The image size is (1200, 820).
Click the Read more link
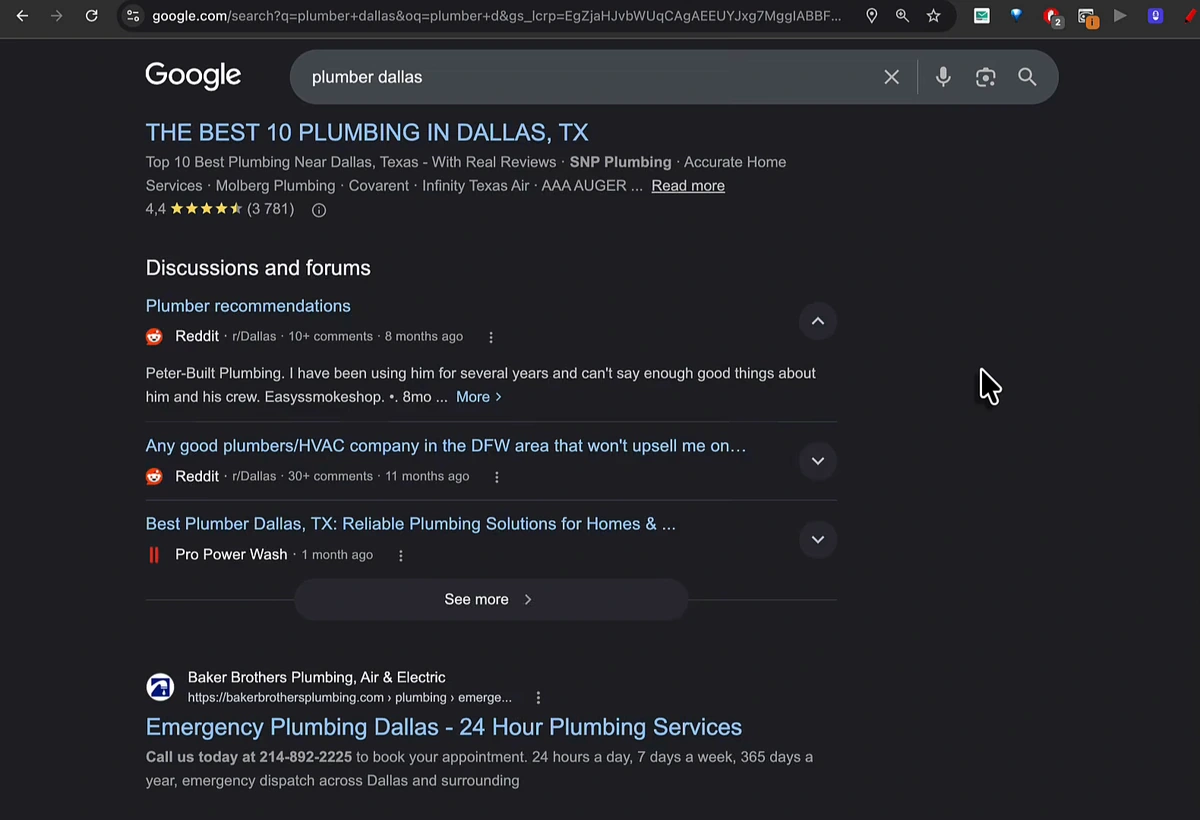tap(688, 186)
